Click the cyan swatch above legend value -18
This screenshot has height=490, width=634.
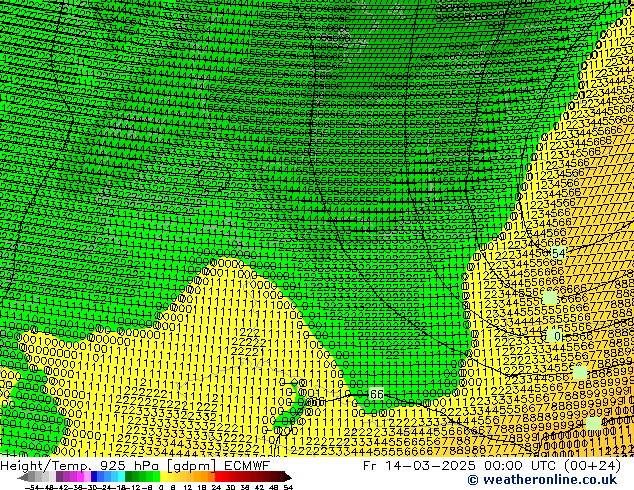point(121,477)
